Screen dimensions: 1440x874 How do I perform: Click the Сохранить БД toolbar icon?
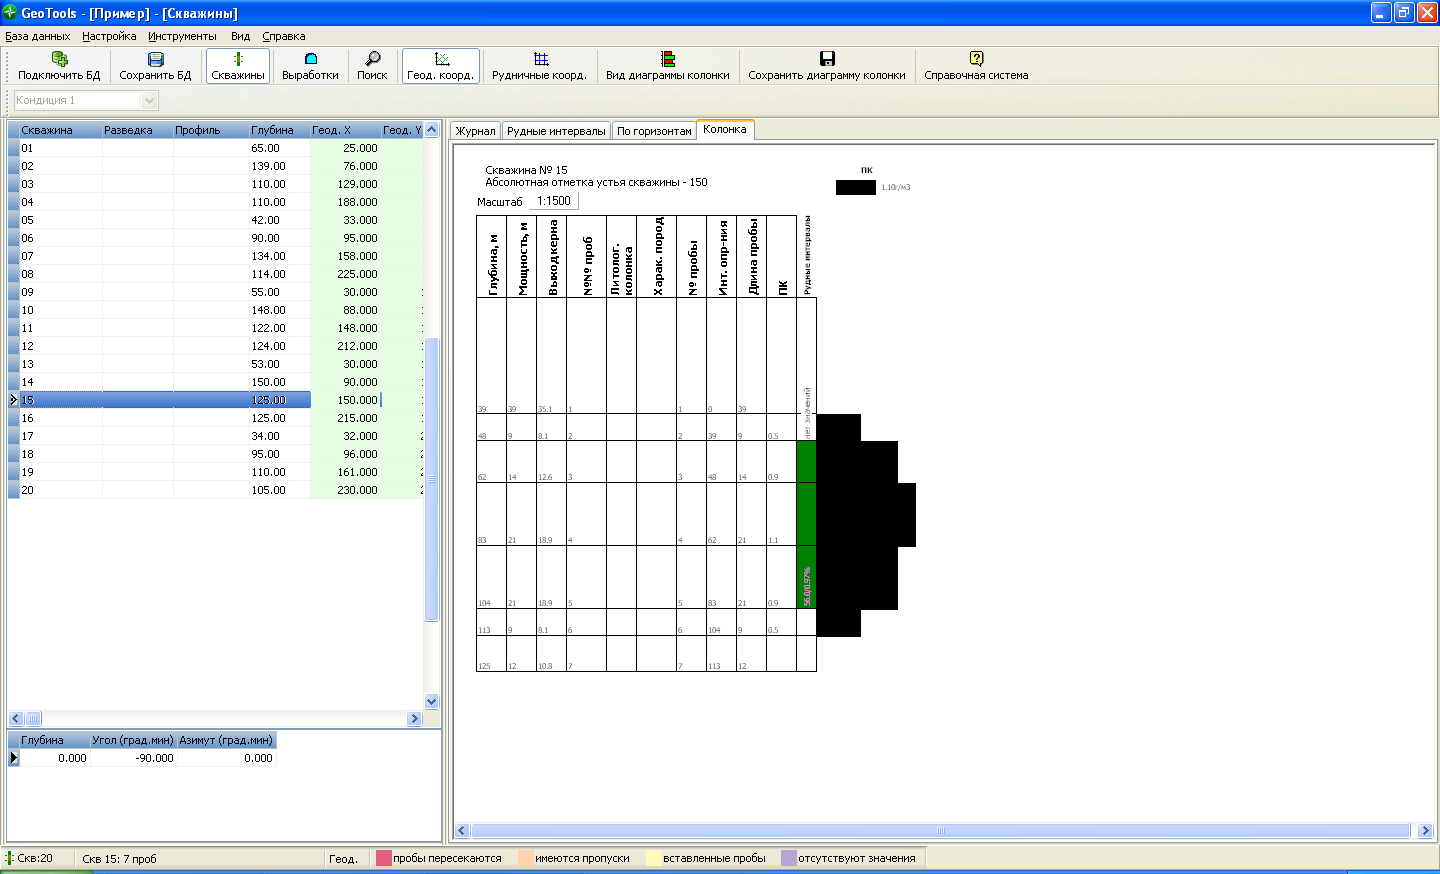(155, 59)
